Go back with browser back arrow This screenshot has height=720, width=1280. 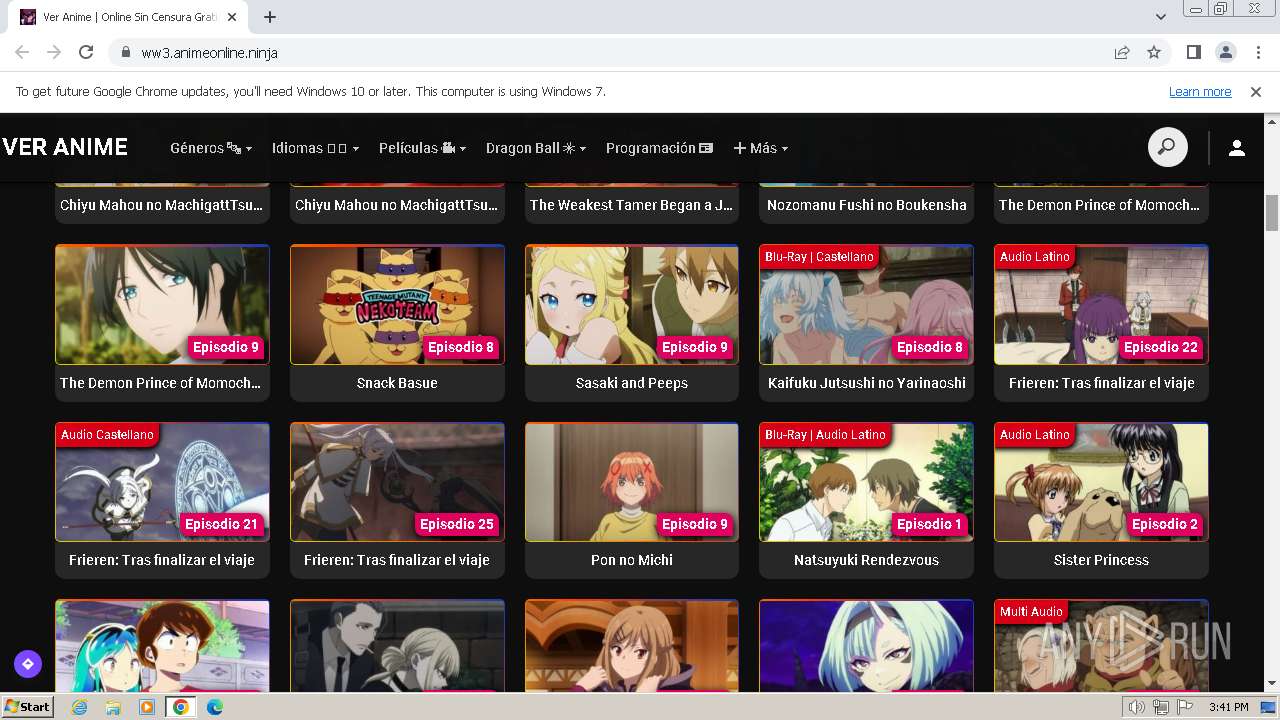point(22,53)
